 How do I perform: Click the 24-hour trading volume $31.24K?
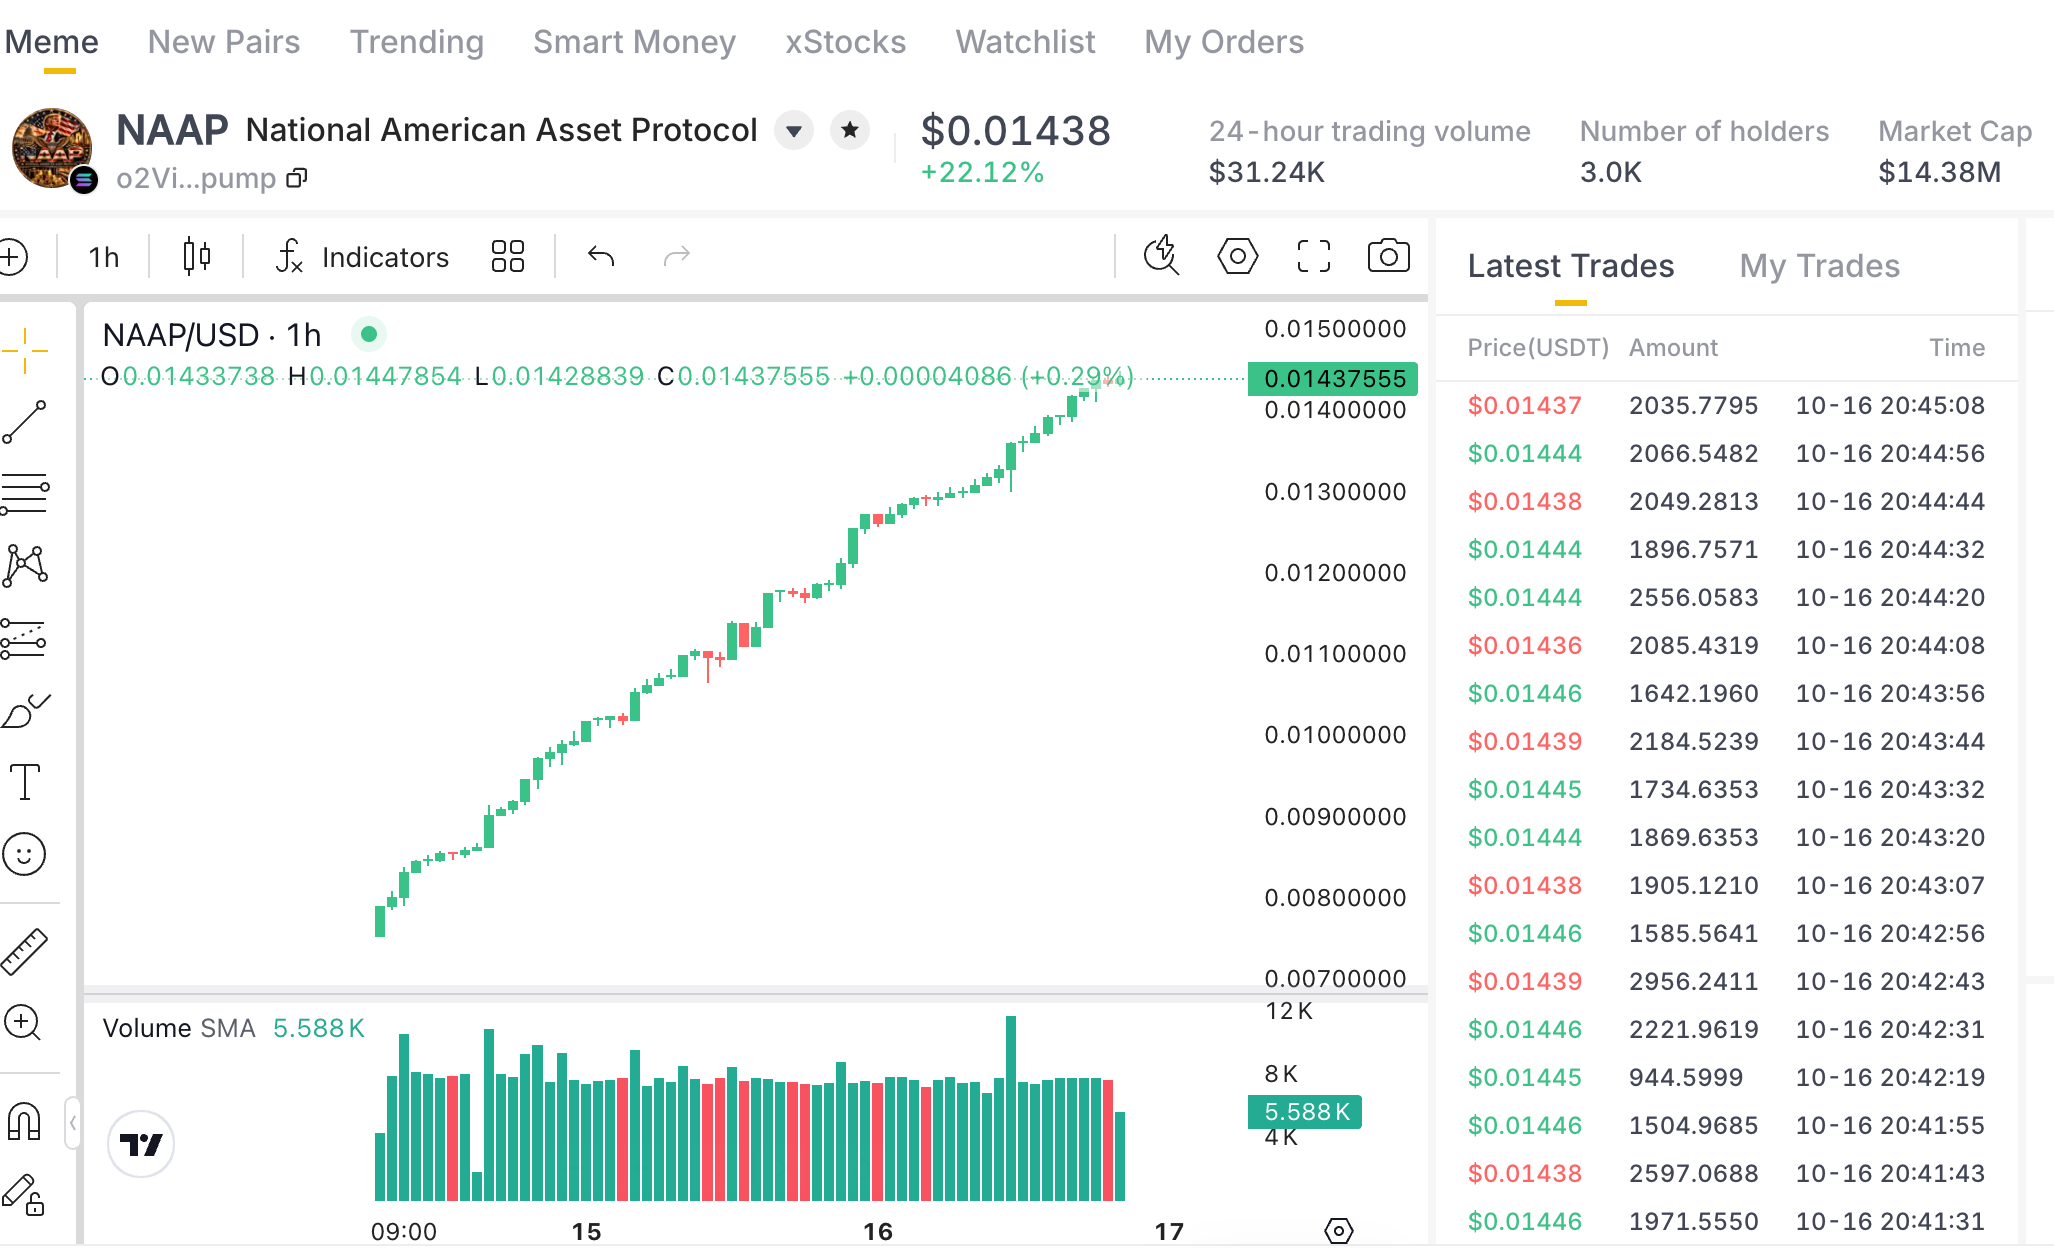(1267, 172)
